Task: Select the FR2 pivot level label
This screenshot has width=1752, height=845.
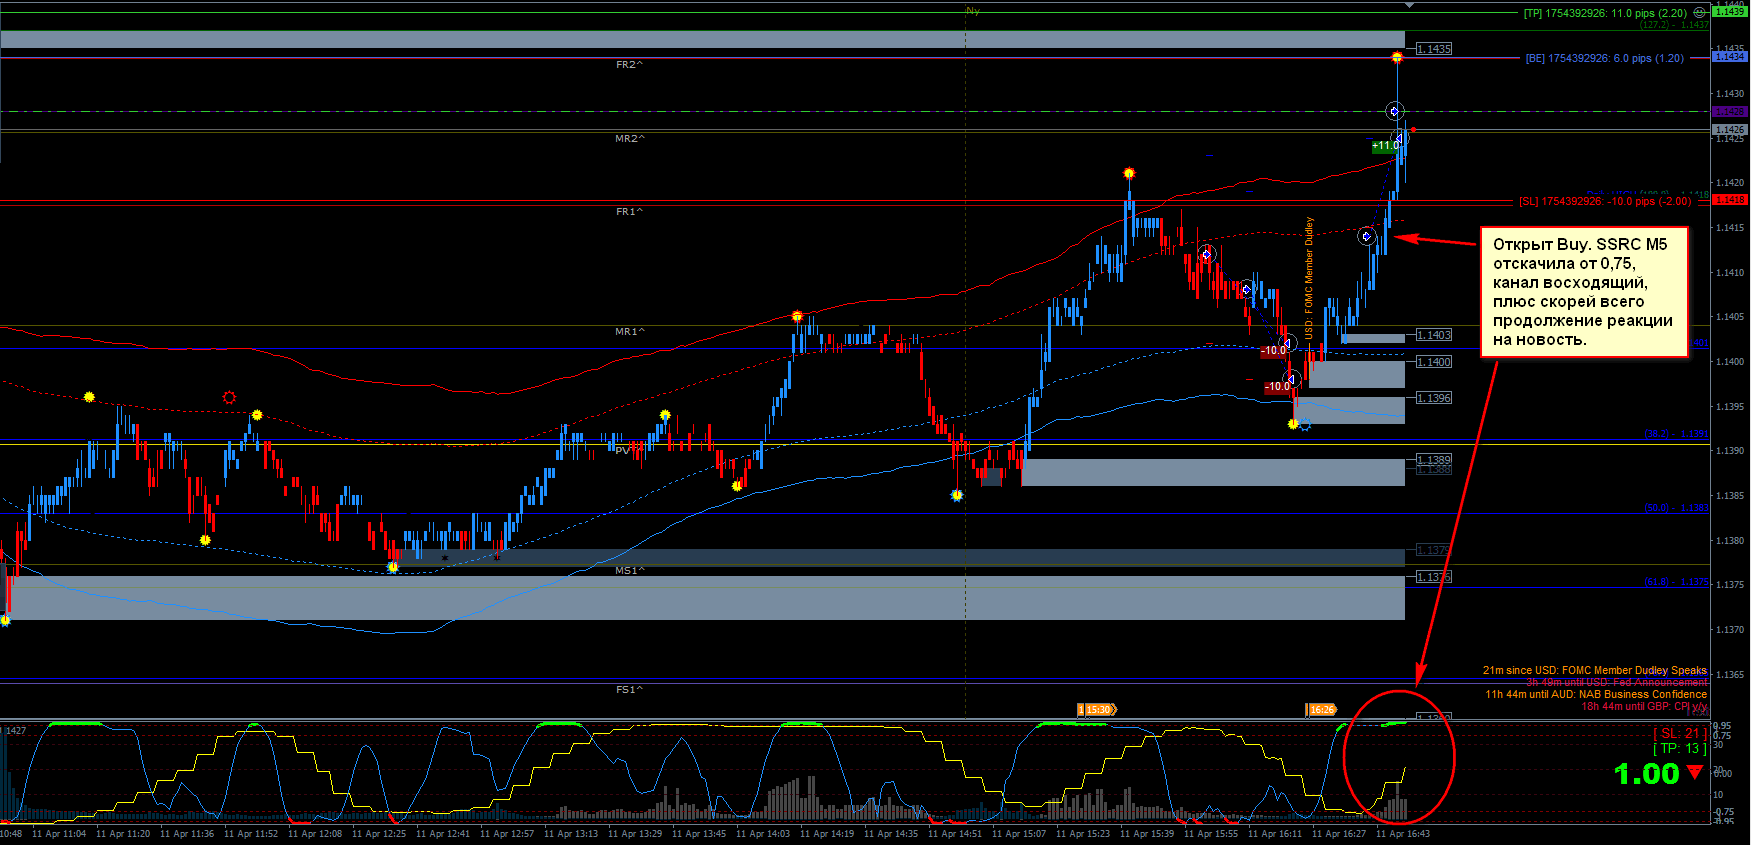Action: pos(629,65)
